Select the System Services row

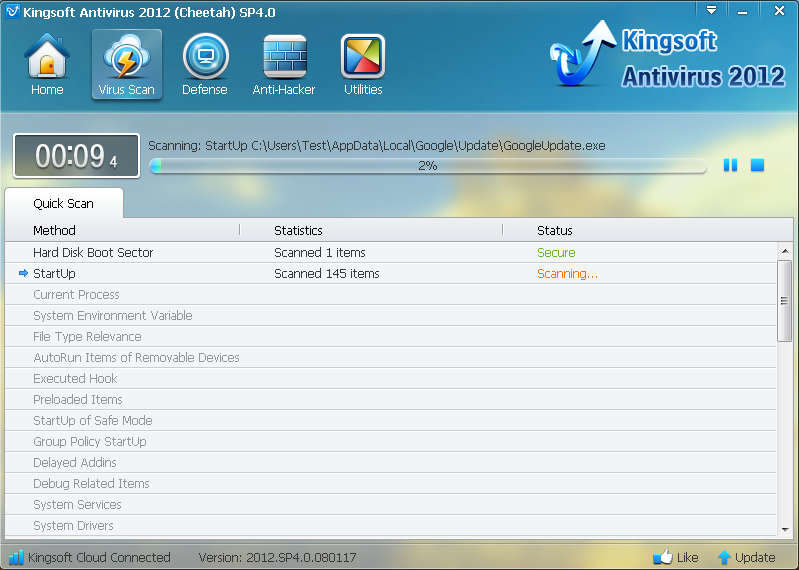391,504
